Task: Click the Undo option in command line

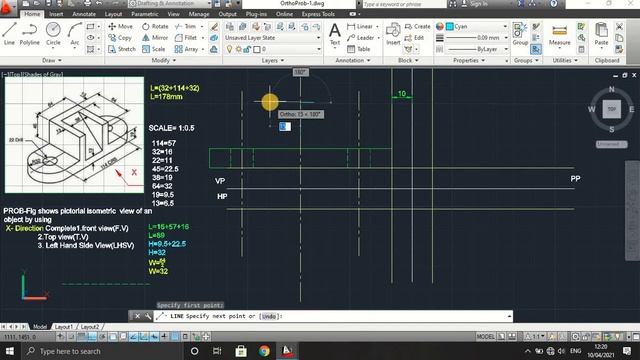Action: 269,316
